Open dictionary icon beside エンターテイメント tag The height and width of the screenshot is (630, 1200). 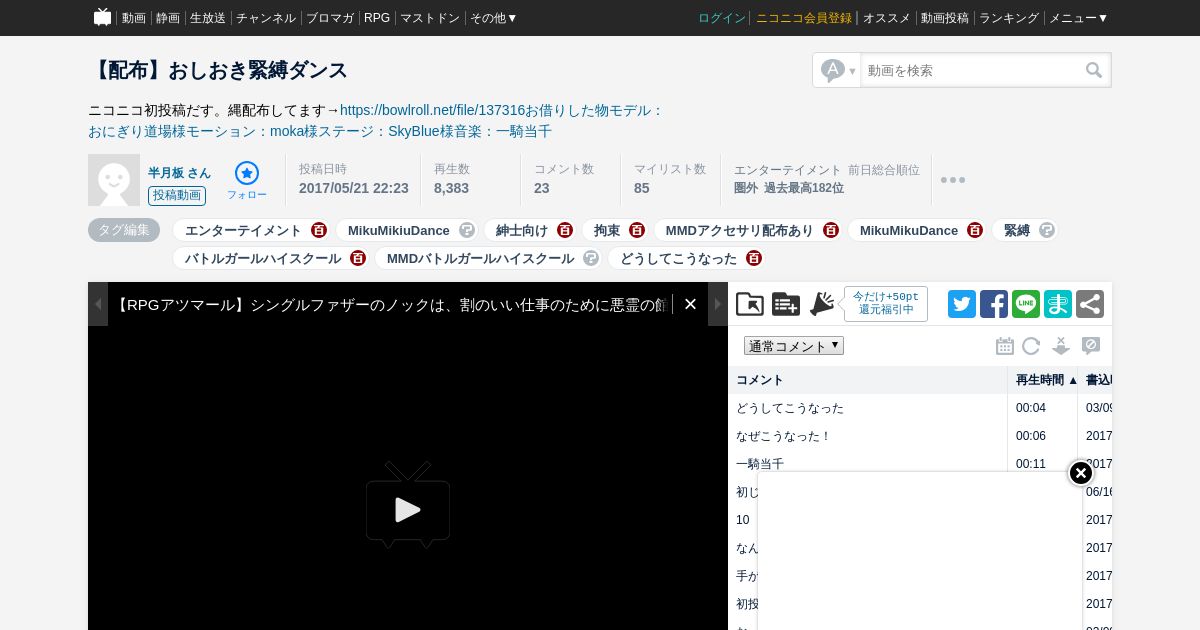tap(319, 230)
